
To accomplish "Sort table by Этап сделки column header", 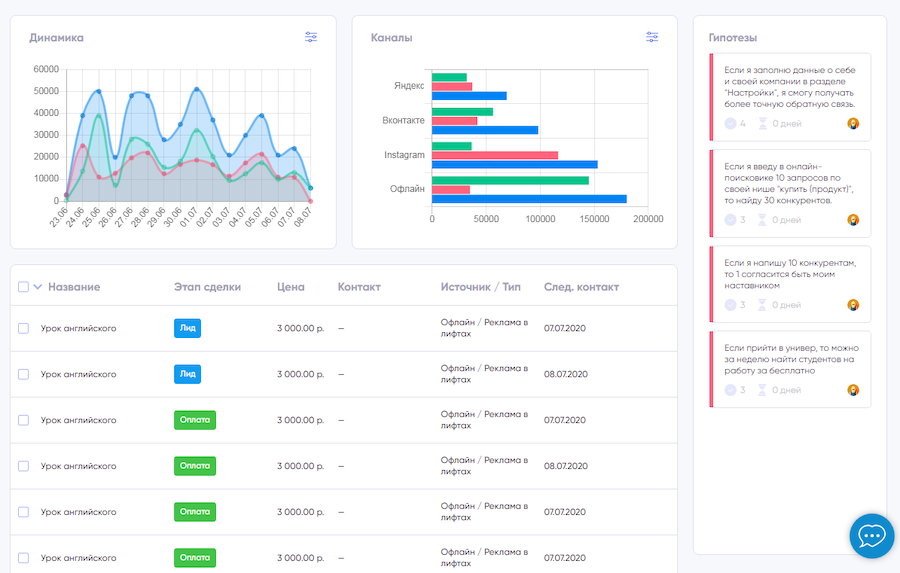I will pyautogui.click(x=207, y=287).
